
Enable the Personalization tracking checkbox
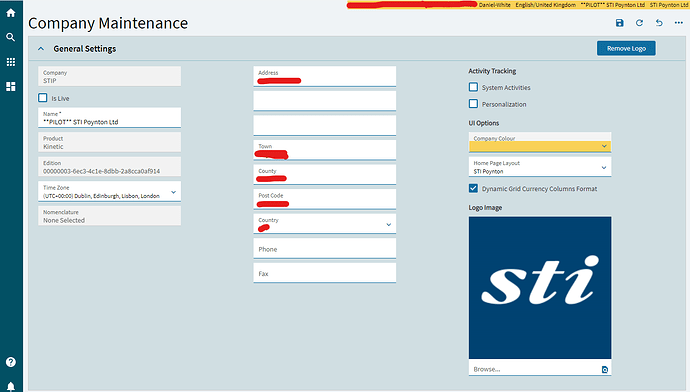click(473, 104)
